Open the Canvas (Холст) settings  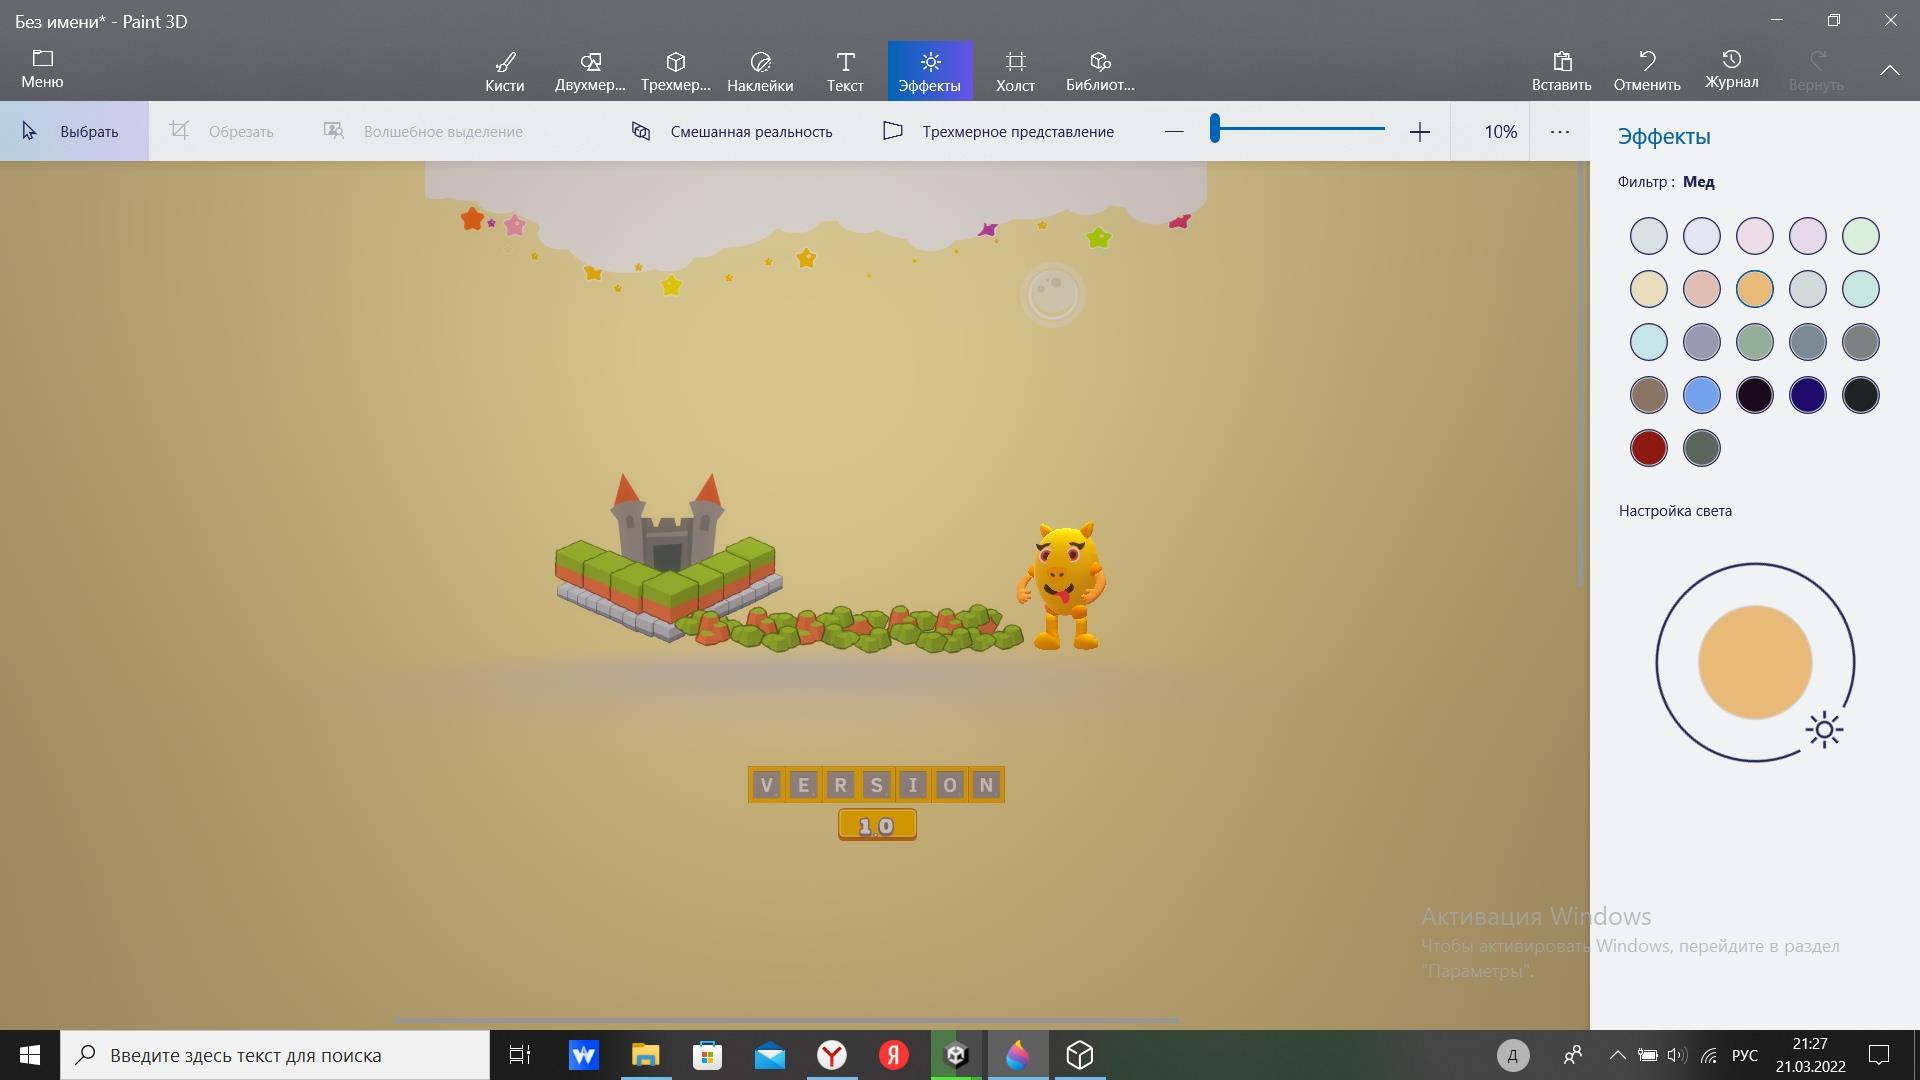point(1015,71)
